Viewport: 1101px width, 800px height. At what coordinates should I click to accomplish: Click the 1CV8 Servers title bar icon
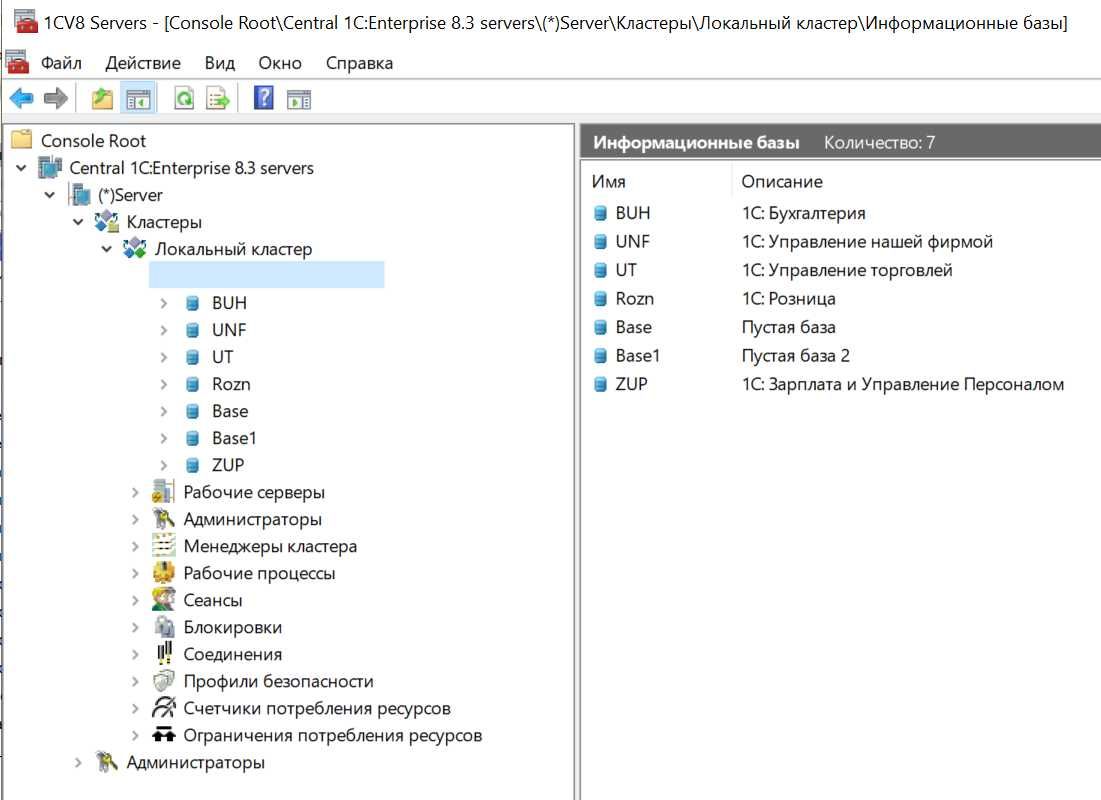tap(26, 21)
